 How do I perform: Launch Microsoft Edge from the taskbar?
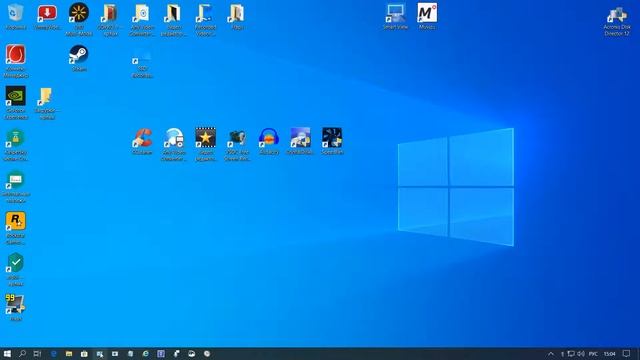(x=53, y=354)
